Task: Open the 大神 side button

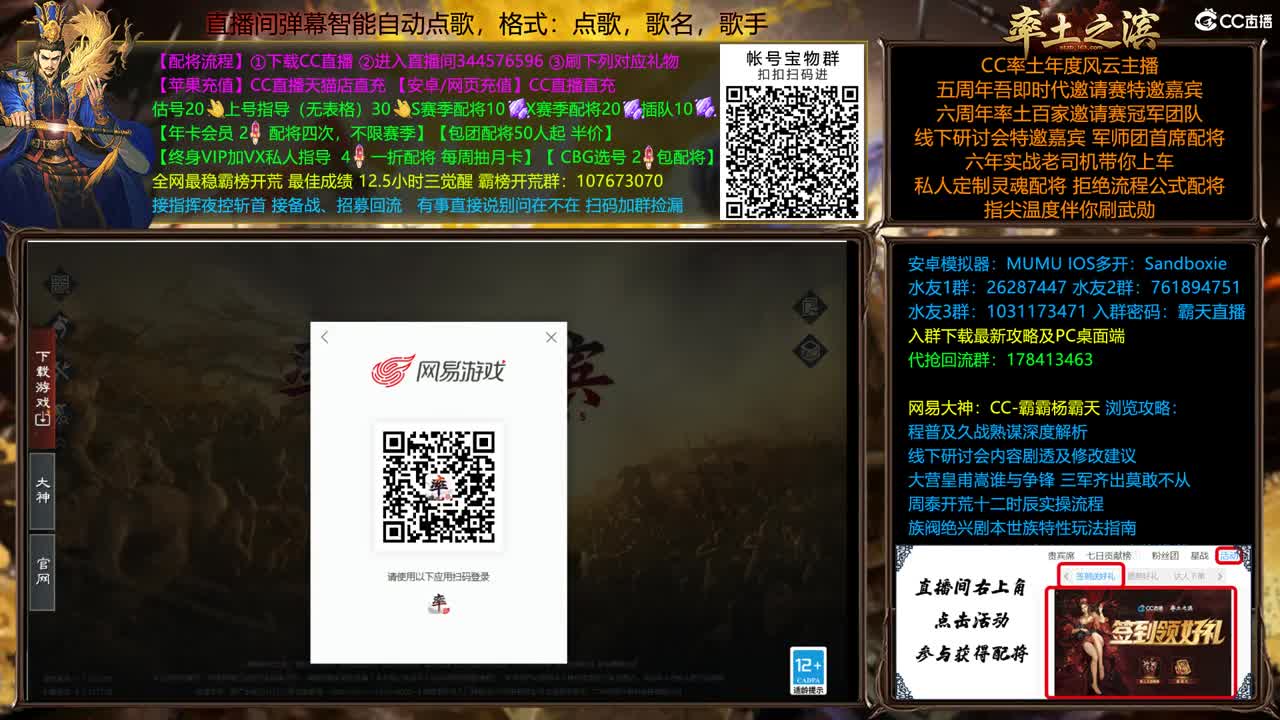Action: click(42, 491)
